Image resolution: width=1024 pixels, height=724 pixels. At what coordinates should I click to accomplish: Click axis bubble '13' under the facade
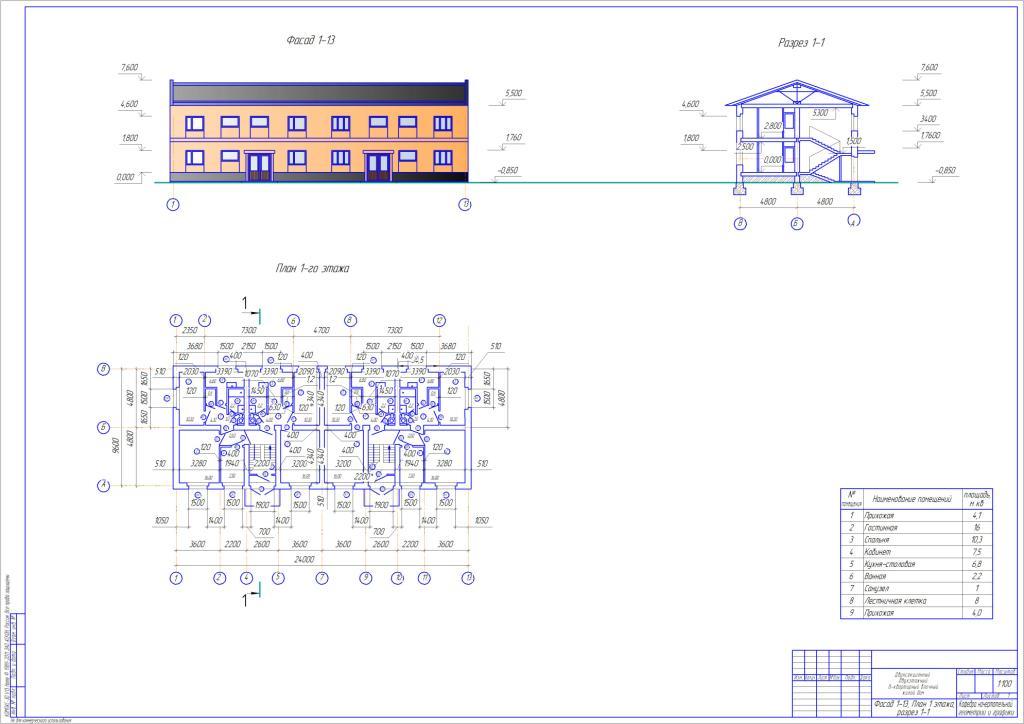pyautogui.click(x=465, y=205)
